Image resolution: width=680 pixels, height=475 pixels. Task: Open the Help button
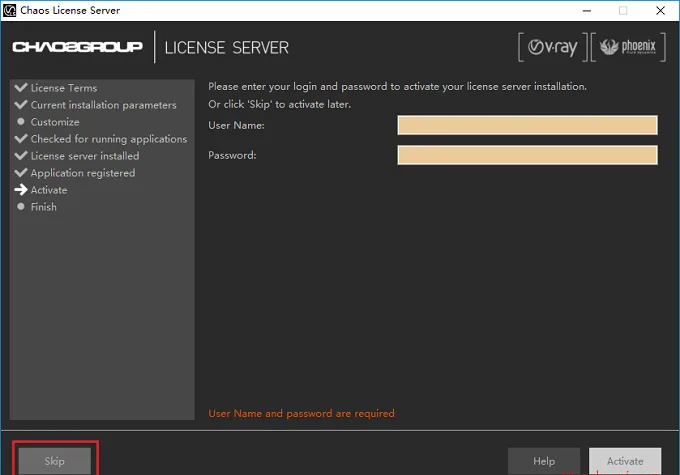(x=544, y=461)
